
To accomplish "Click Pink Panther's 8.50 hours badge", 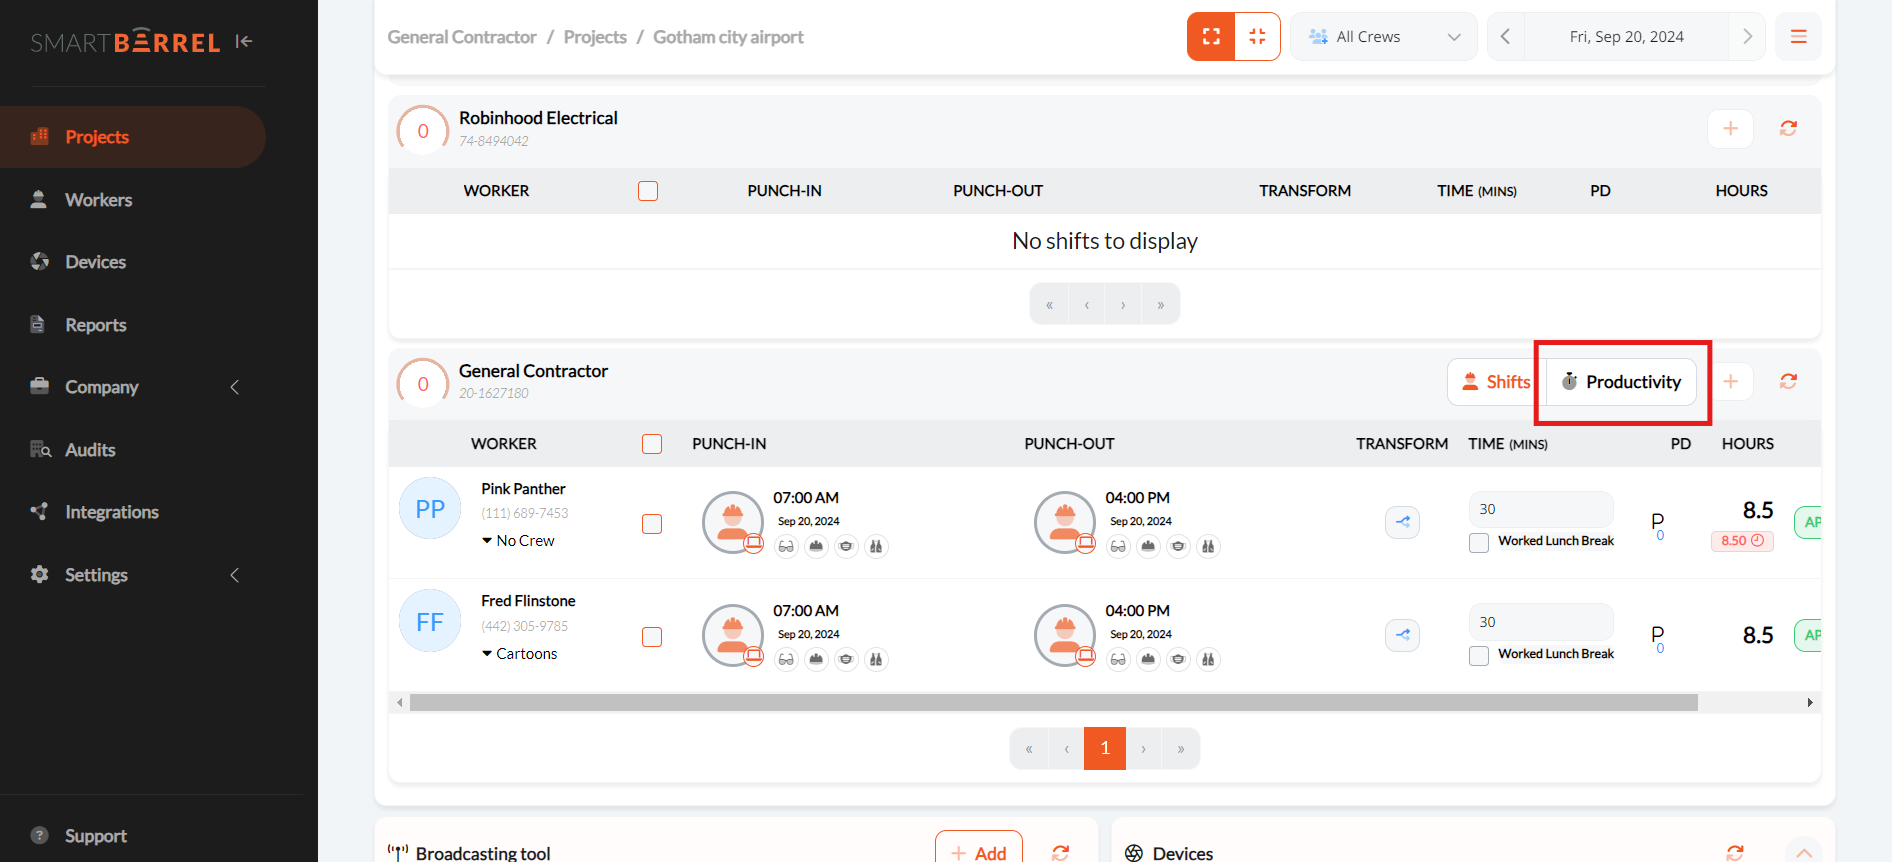I will pos(1742,541).
